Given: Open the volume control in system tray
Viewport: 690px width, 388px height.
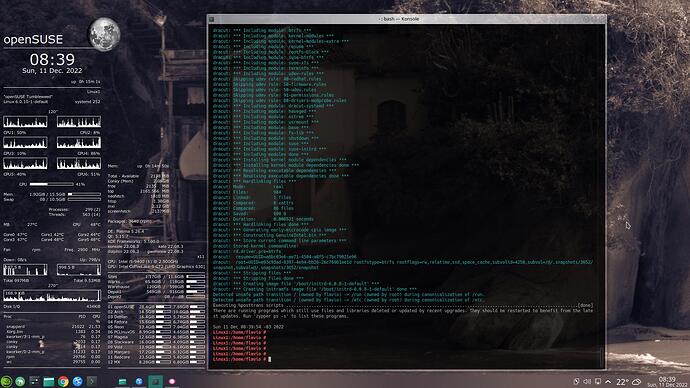Looking at the screenshot, I should click(587, 381).
